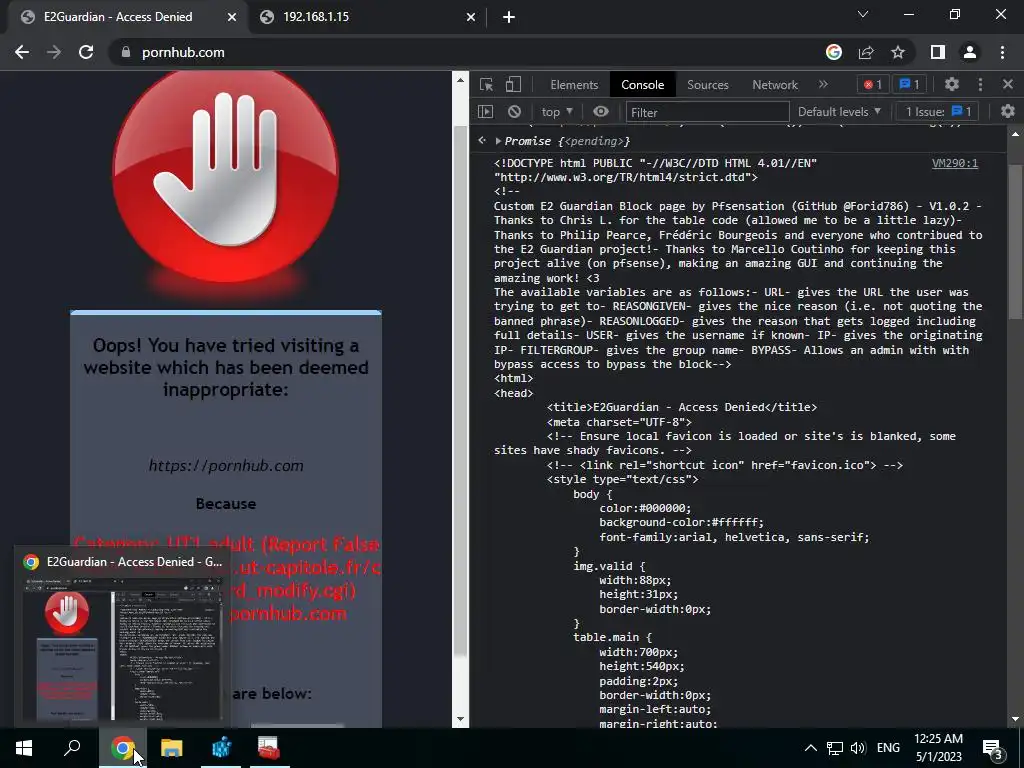1024x768 pixels.
Task: Click the Chrome taskbar icon
Action: pyautogui.click(x=123, y=748)
